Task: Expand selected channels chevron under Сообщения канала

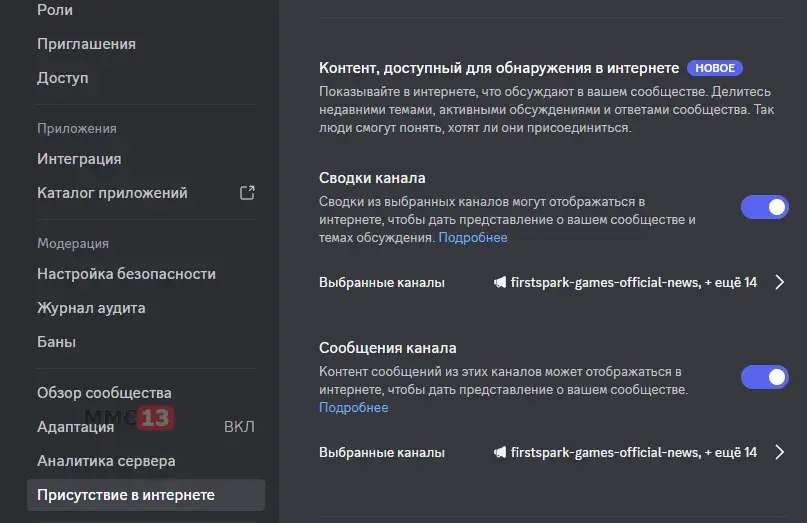Action: coord(780,452)
